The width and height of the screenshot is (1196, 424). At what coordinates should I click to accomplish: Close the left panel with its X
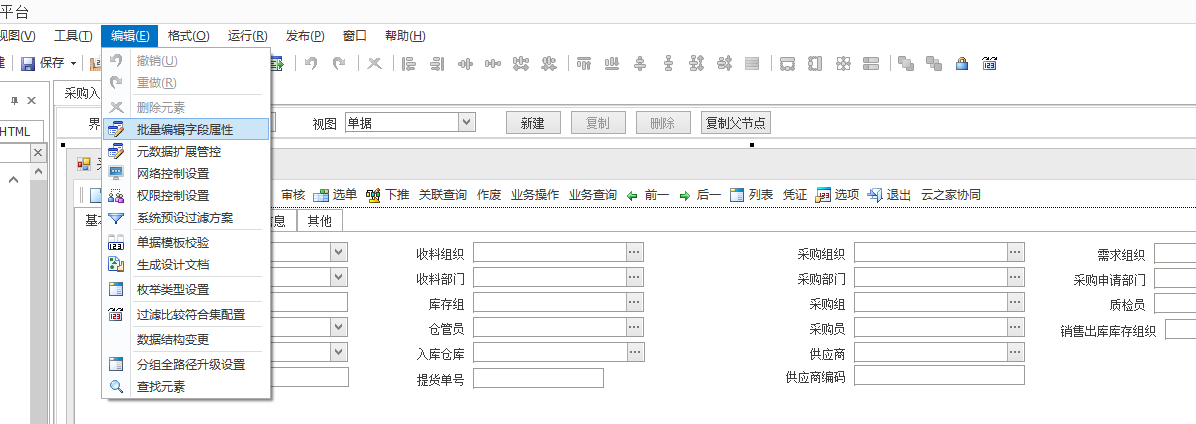[x=31, y=100]
